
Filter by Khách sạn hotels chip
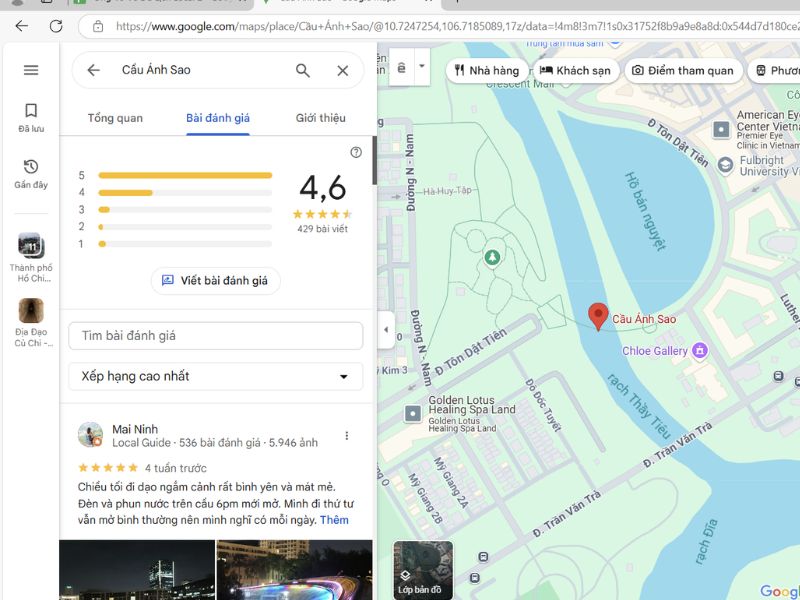(576, 70)
